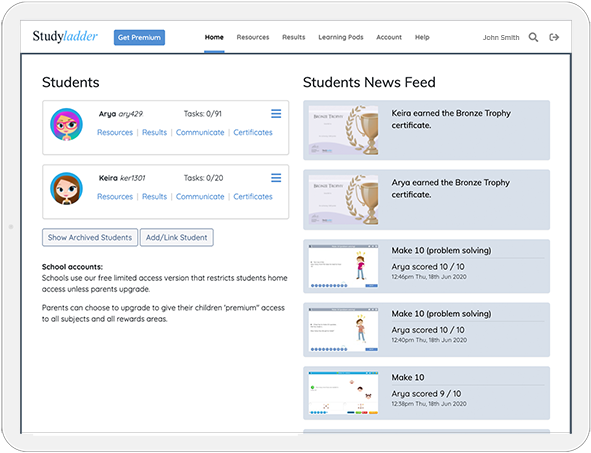Viewport: 591px width, 453px height.
Task: Open Arya's Results link
Action: point(155,132)
